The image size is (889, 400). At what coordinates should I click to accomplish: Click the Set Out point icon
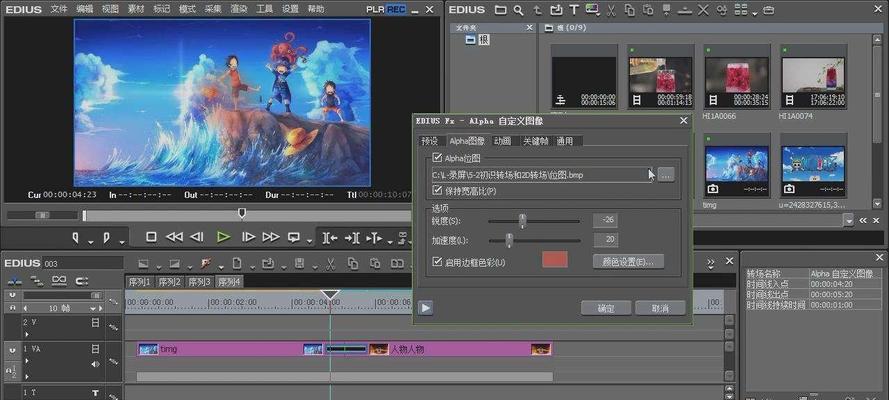(x=106, y=237)
